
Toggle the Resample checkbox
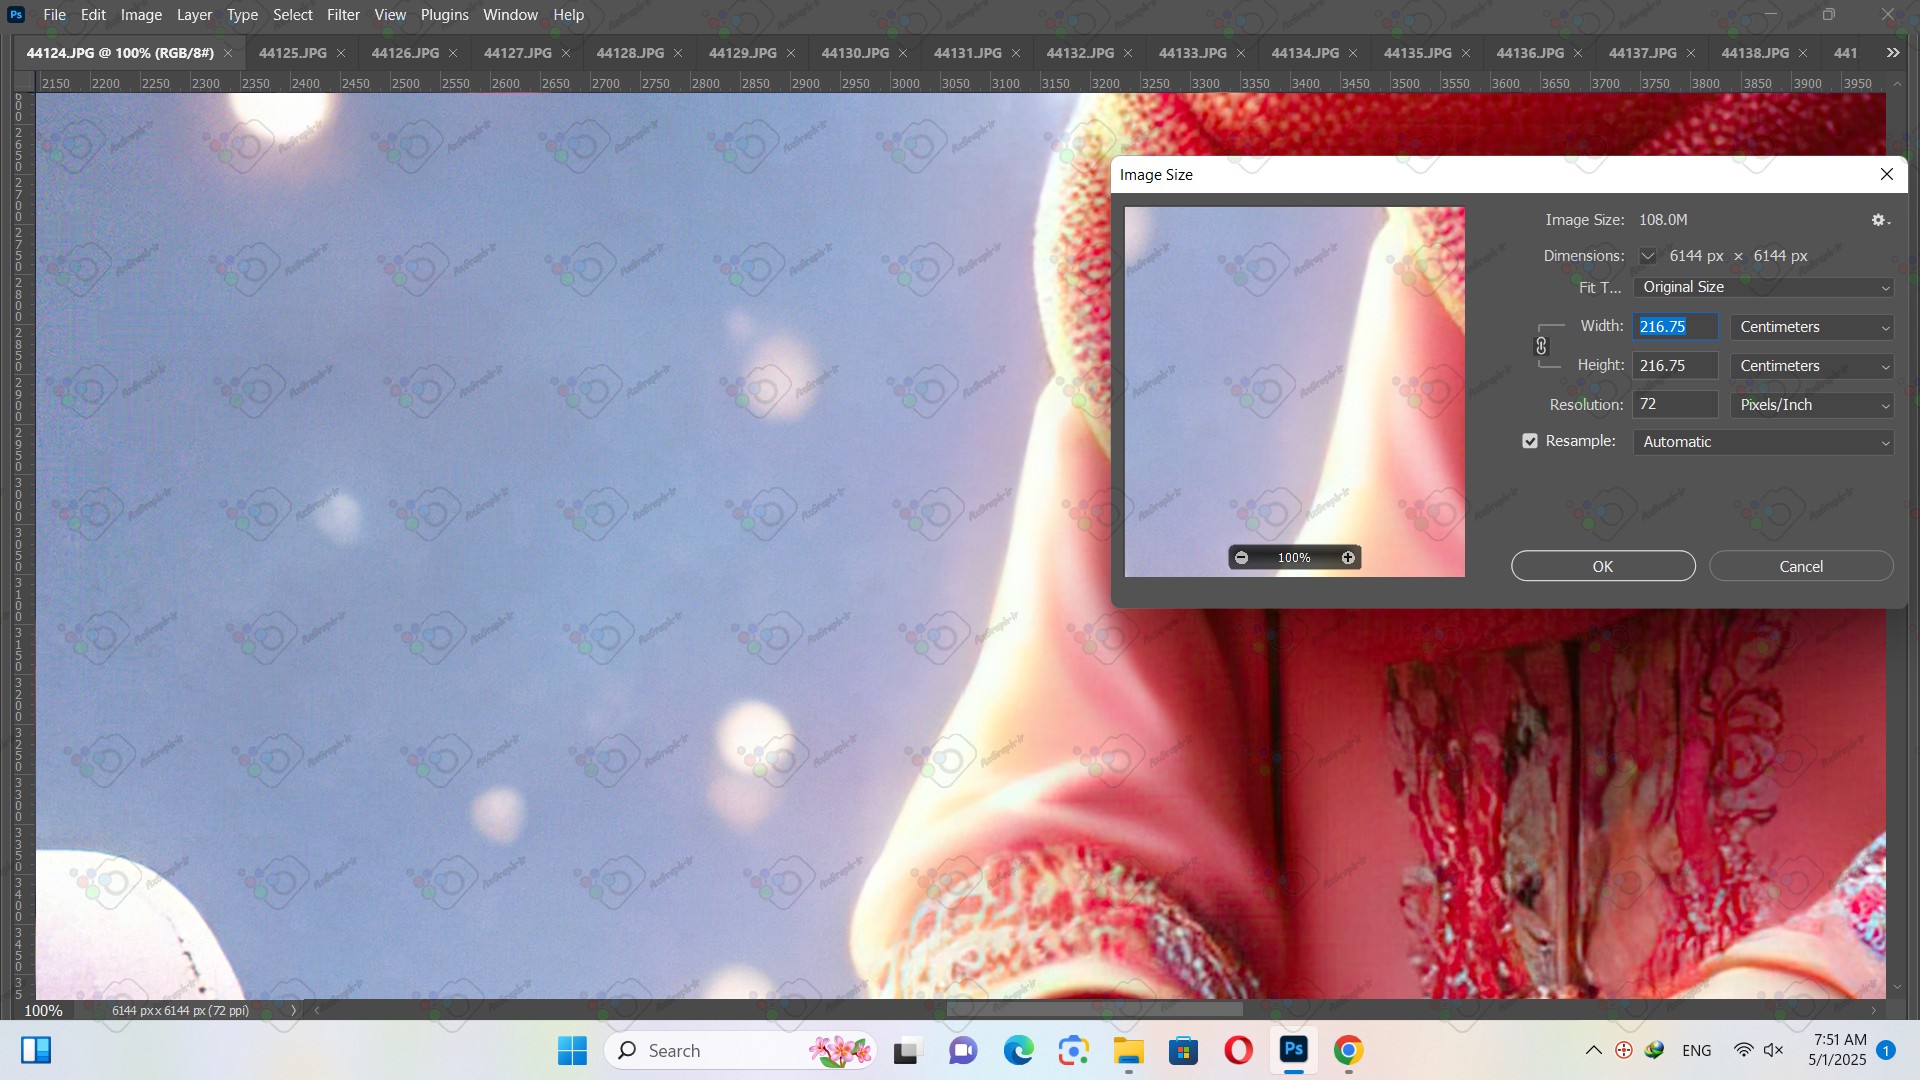click(x=1530, y=441)
